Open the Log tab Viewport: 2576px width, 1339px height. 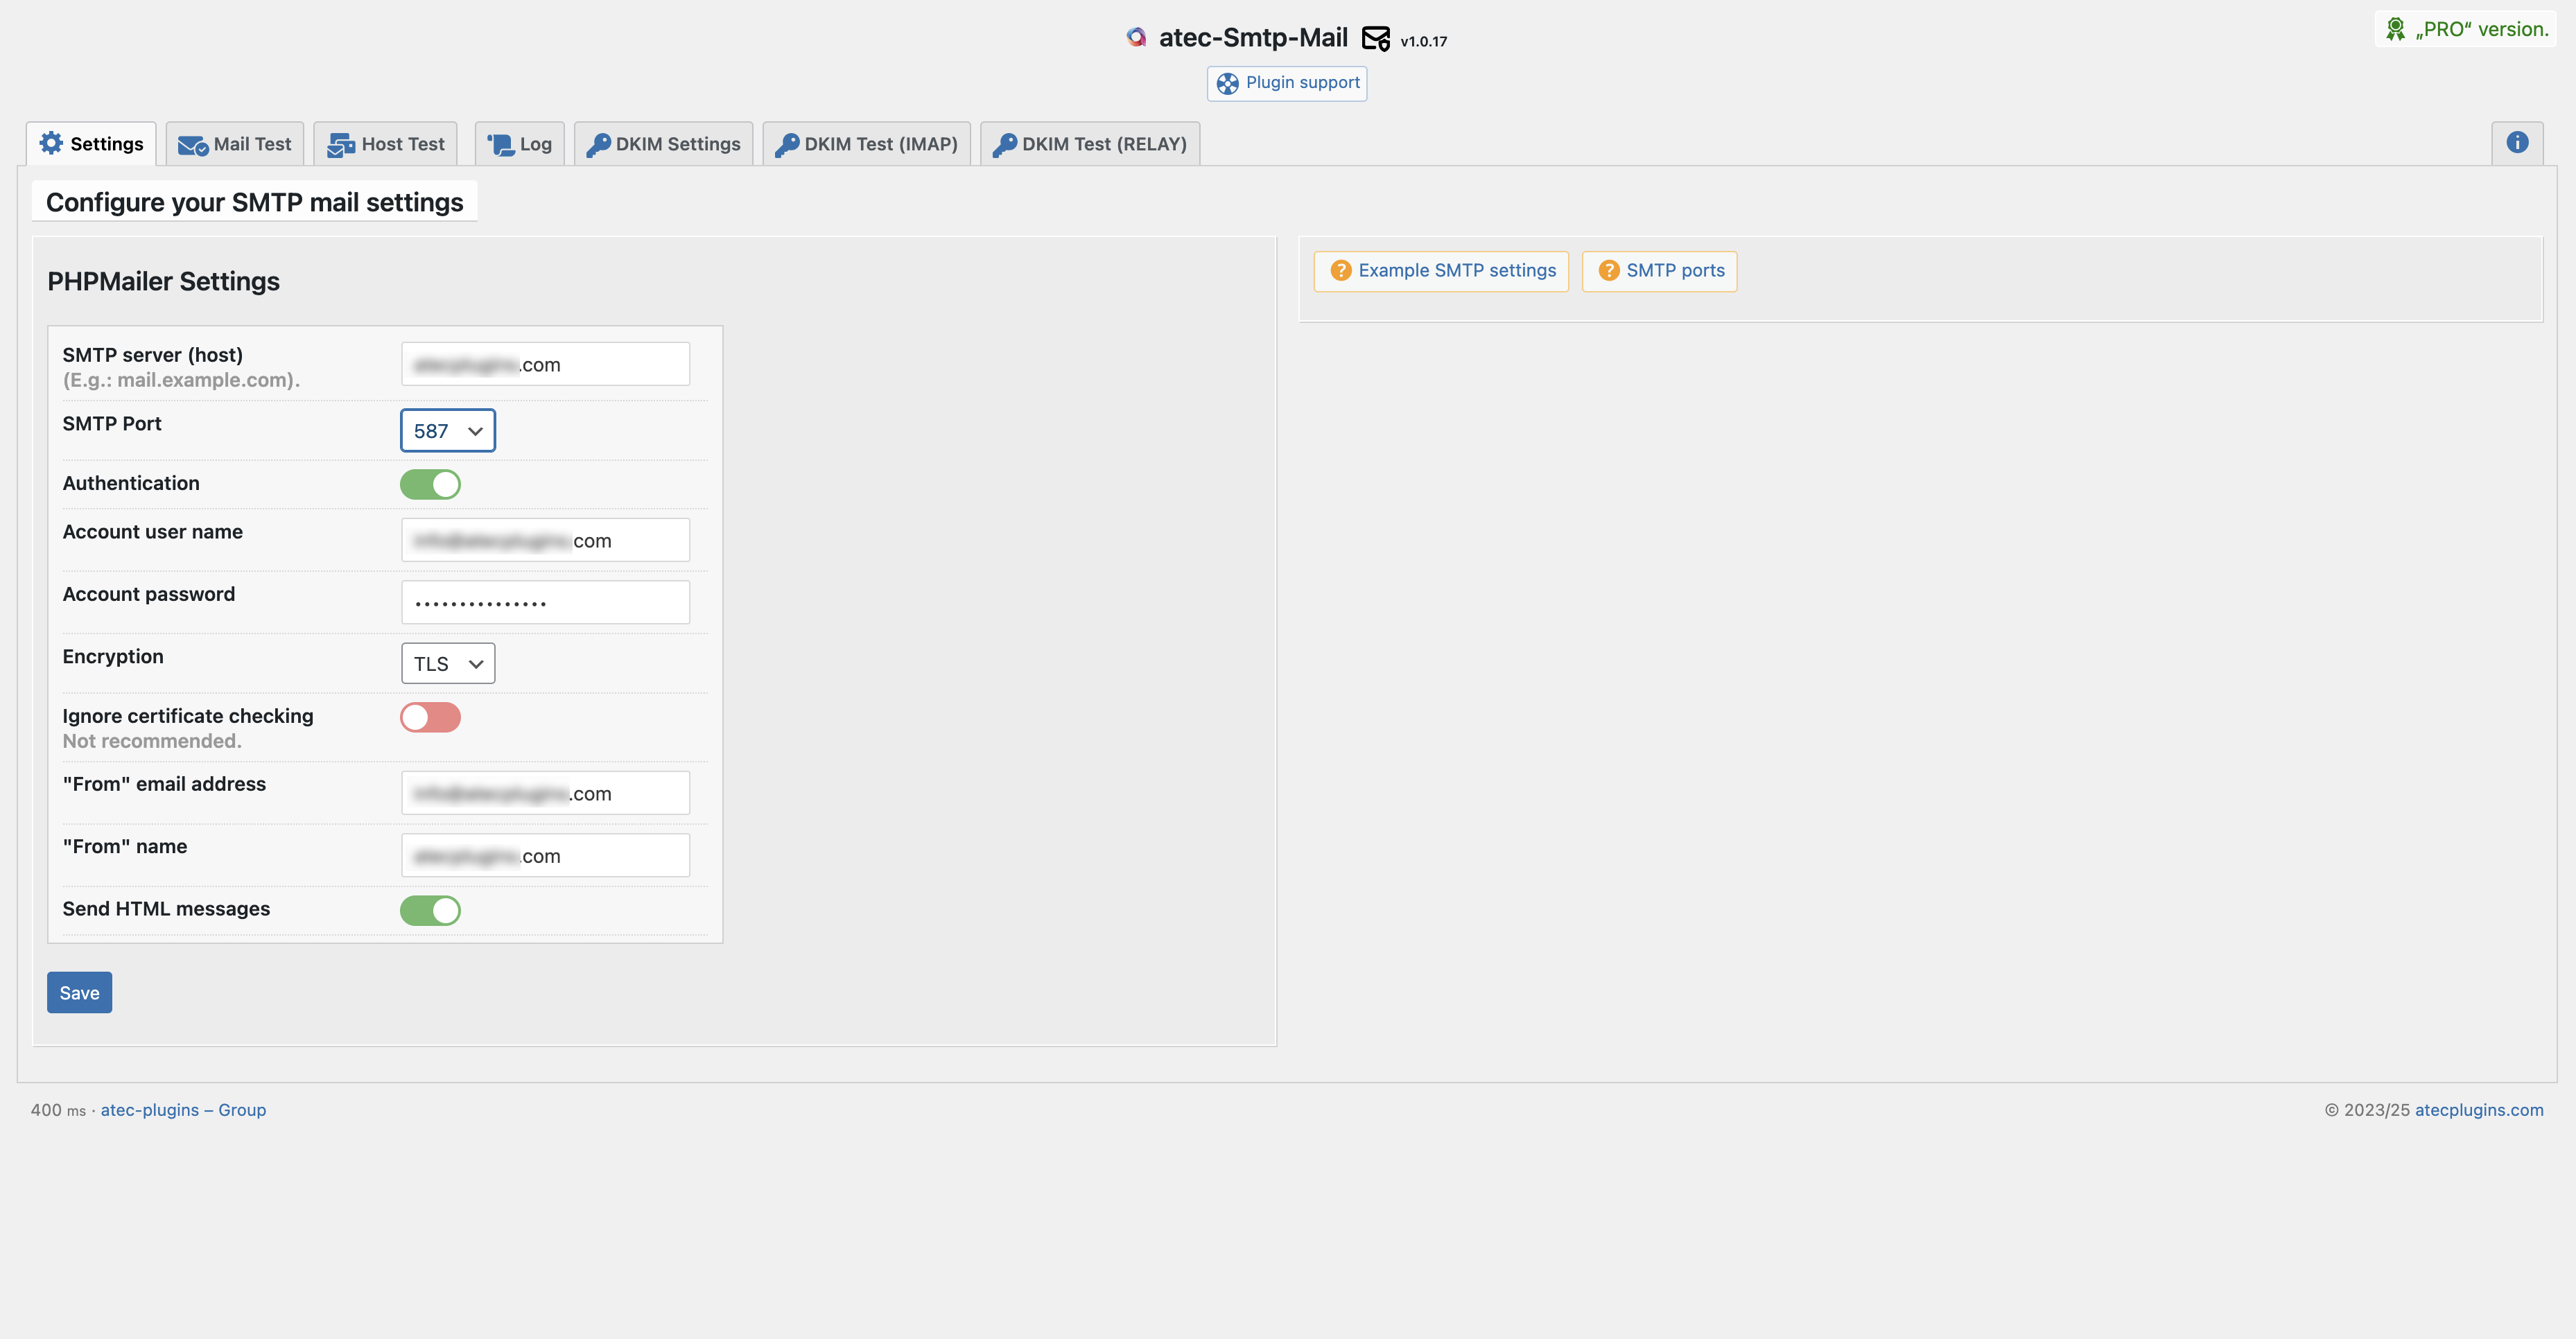[519, 144]
